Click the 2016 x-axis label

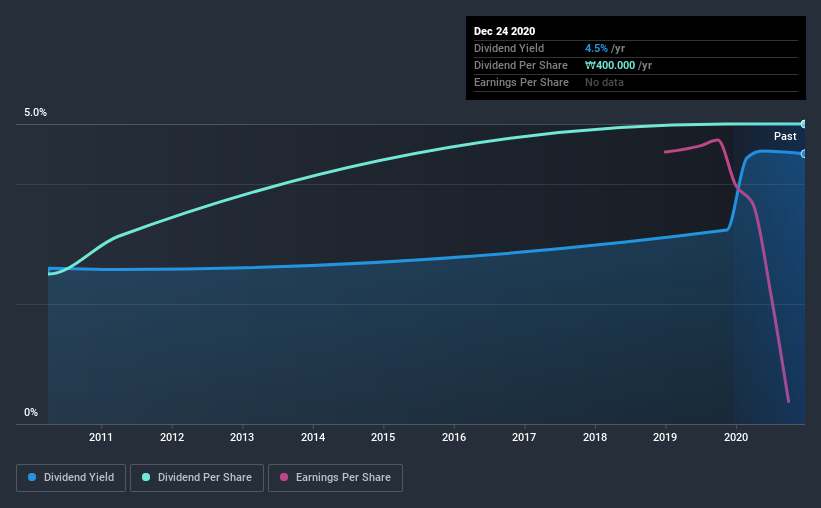pos(453,437)
